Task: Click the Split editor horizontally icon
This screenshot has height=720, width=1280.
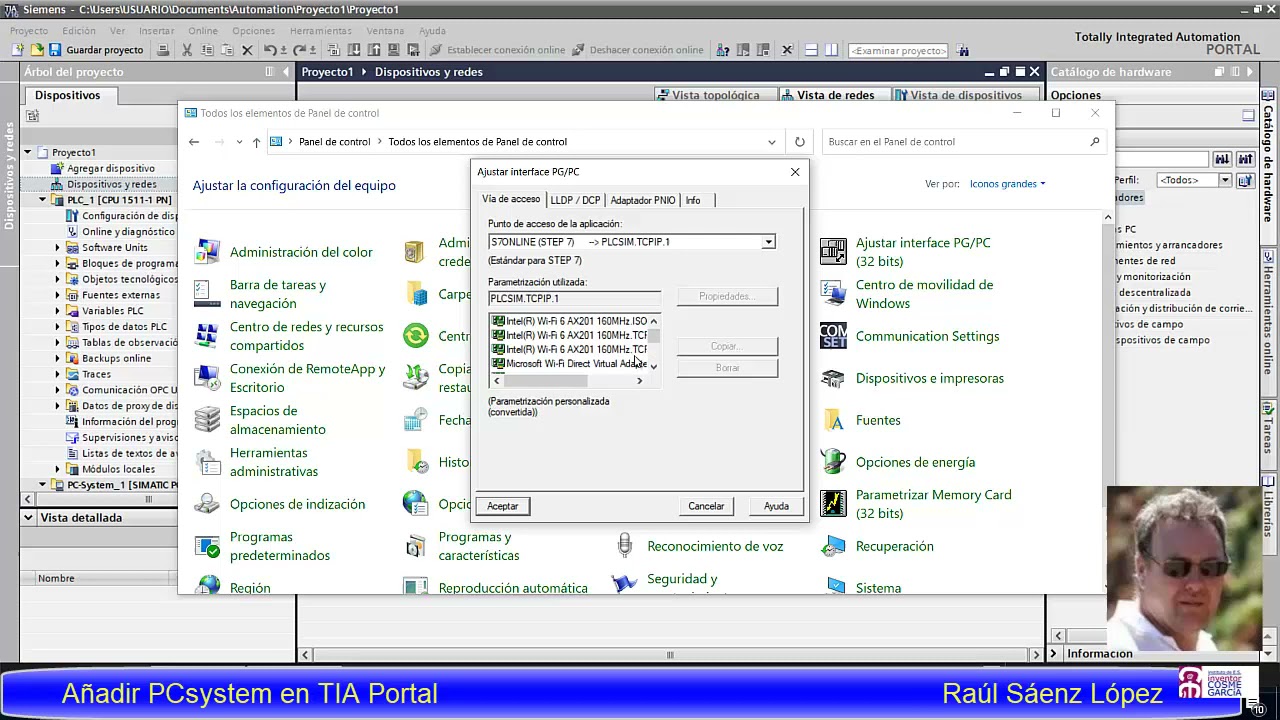Action: pyautogui.click(x=811, y=50)
